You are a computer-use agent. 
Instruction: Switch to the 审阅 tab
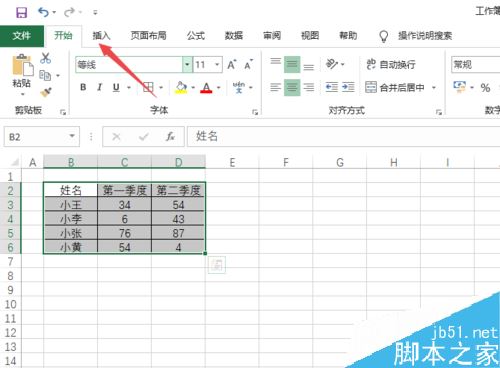pos(272,36)
